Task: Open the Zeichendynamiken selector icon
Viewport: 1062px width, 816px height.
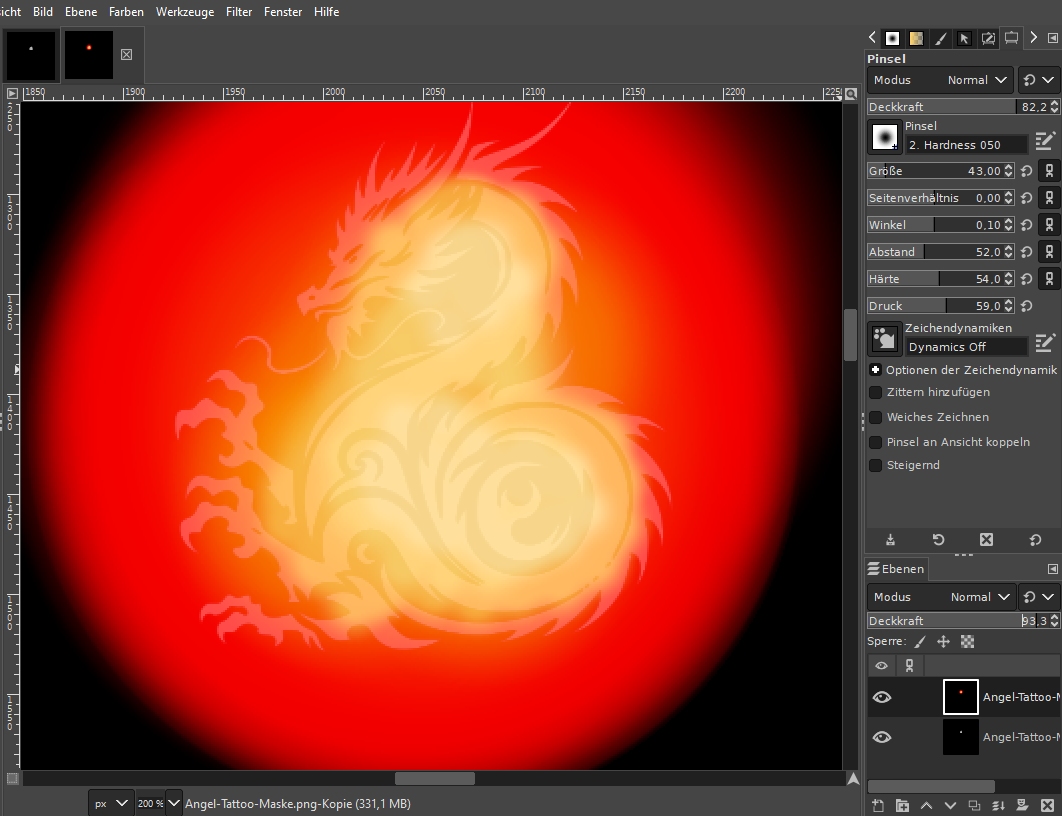Action: pos(885,338)
